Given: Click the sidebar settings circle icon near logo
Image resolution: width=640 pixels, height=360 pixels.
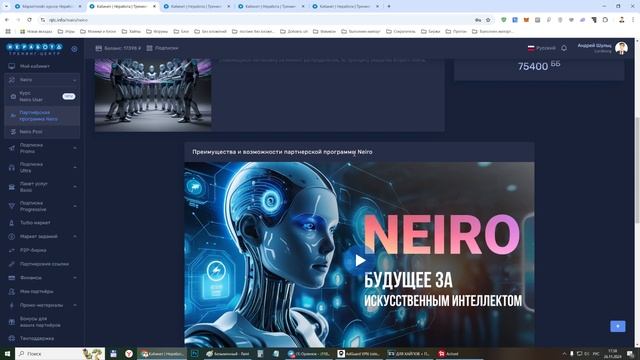Looking at the screenshot, I should 74,49.
